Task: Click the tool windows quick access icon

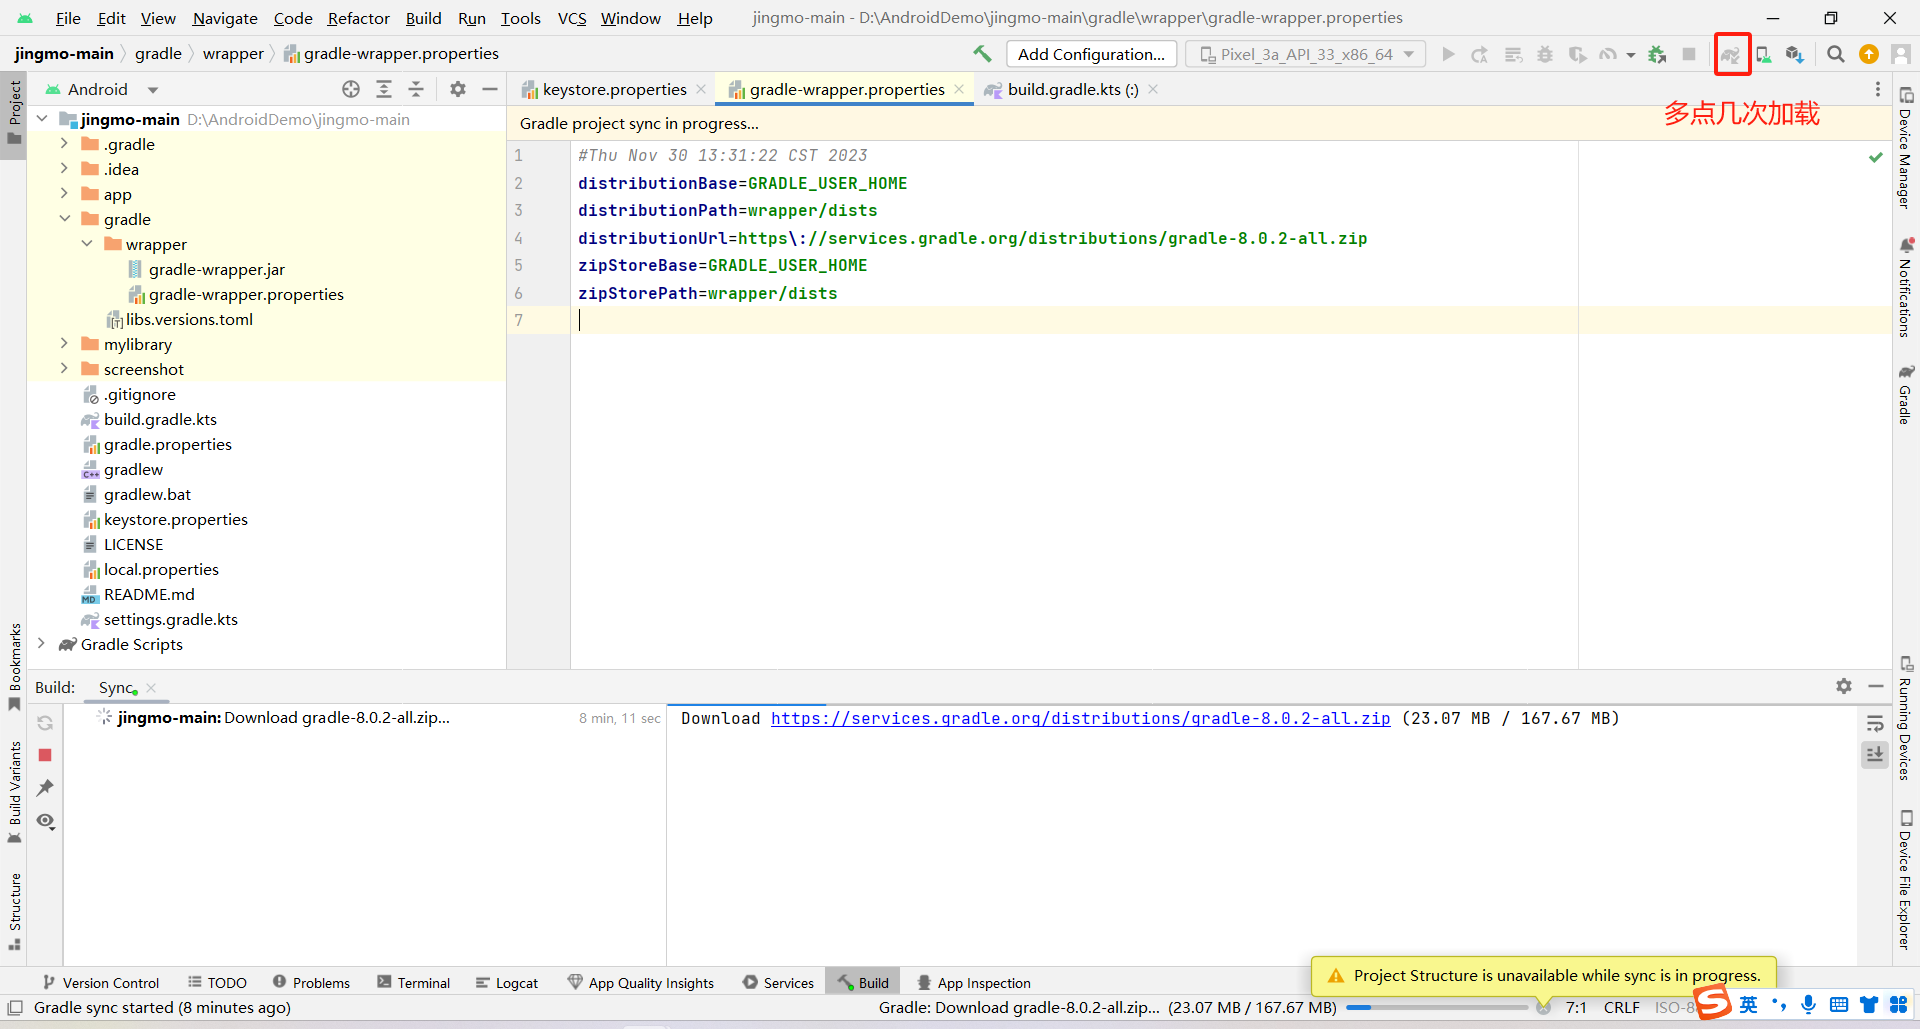Action: pos(15,1008)
